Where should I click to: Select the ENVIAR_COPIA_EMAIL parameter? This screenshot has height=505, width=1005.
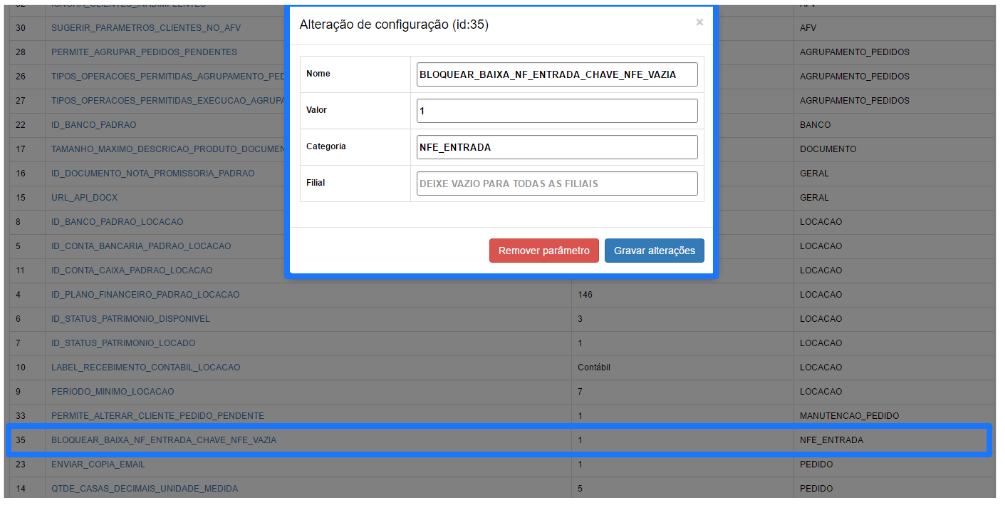coord(98,465)
